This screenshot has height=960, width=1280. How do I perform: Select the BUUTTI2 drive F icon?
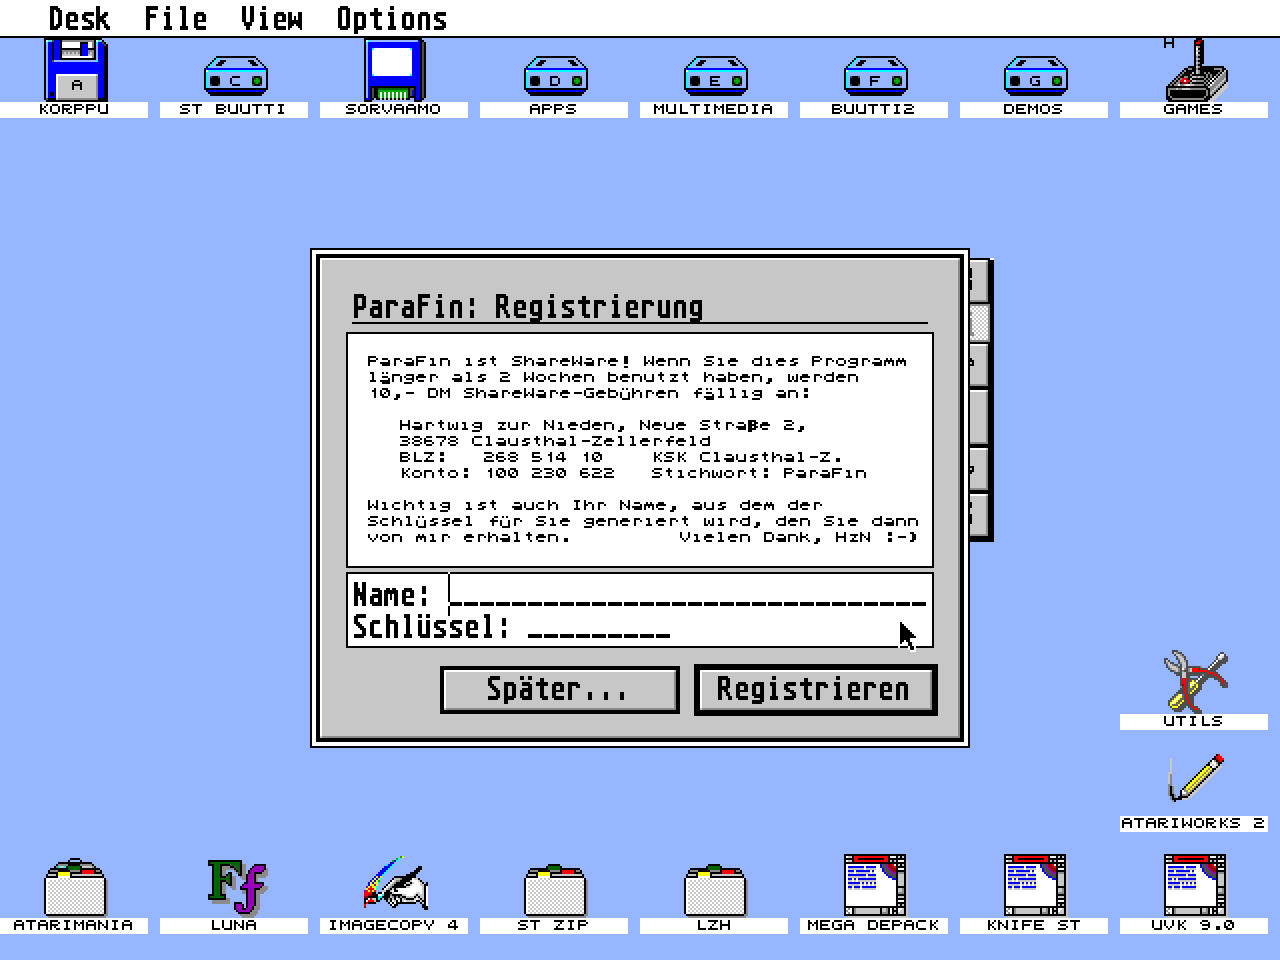click(875, 77)
